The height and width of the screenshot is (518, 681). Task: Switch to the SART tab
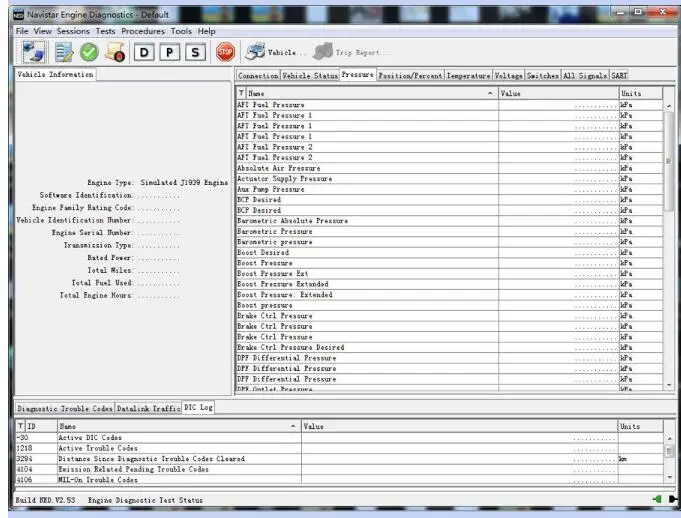tap(619, 76)
